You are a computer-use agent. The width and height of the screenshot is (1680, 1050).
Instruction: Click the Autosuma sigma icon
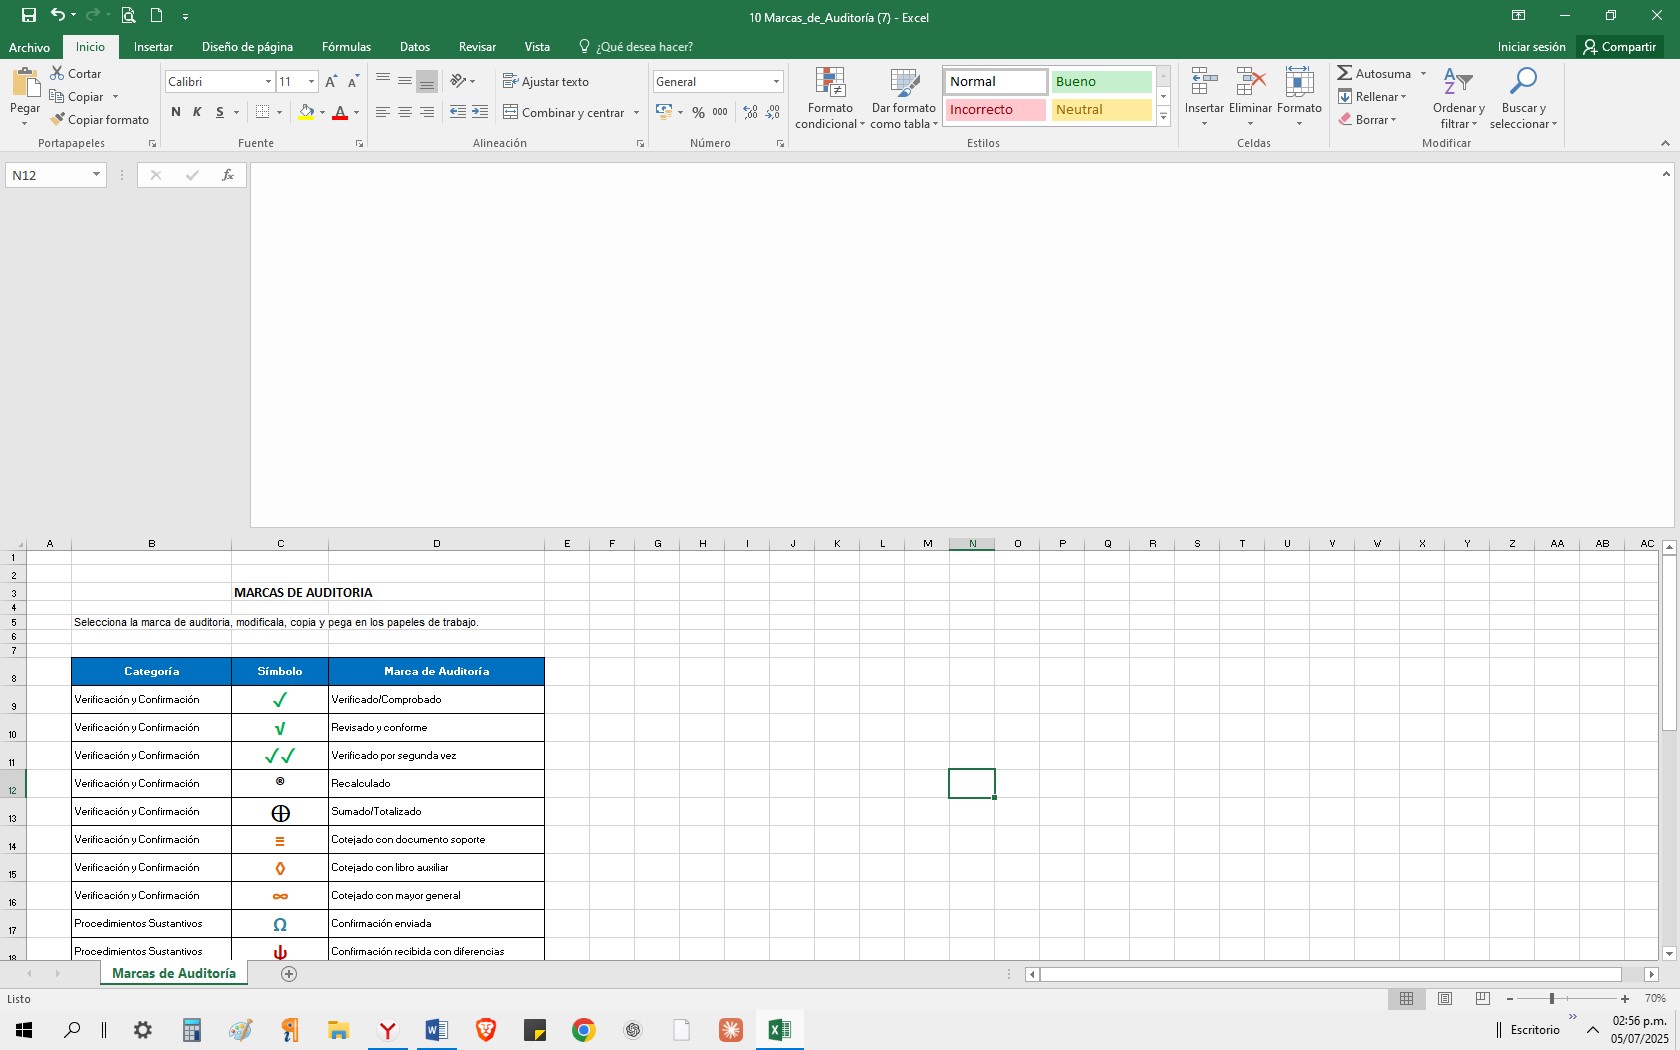click(1345, 73)
